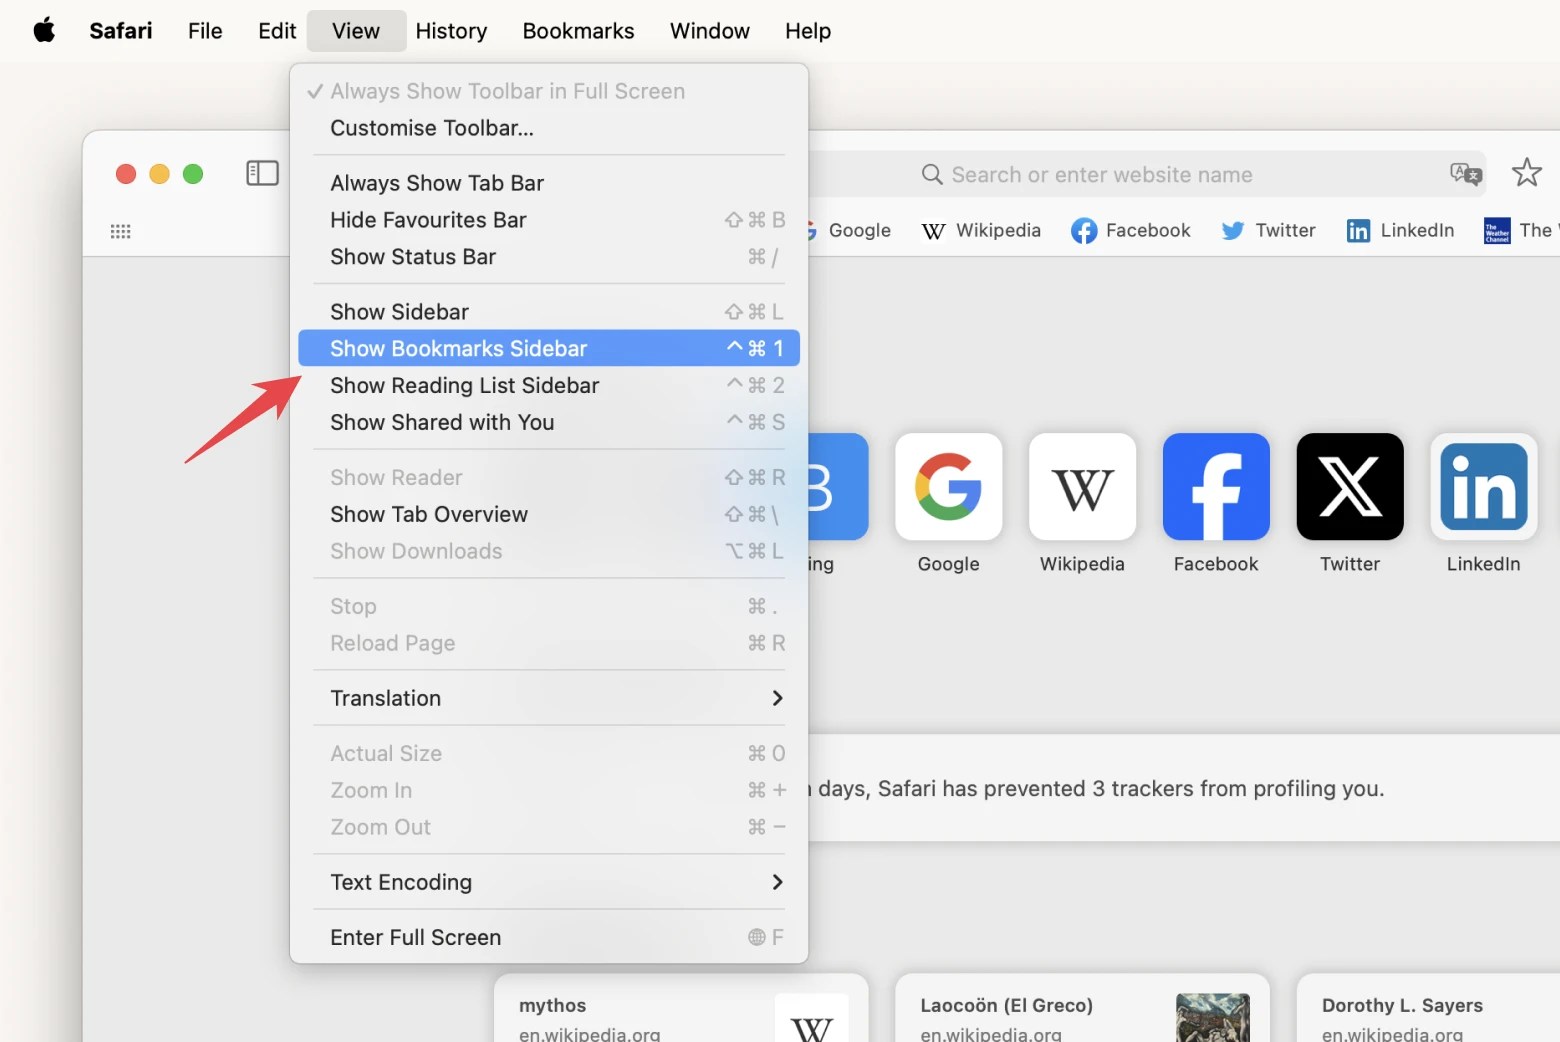
Task: Enable Always Show Tab Bar
Action: [436, 182]
